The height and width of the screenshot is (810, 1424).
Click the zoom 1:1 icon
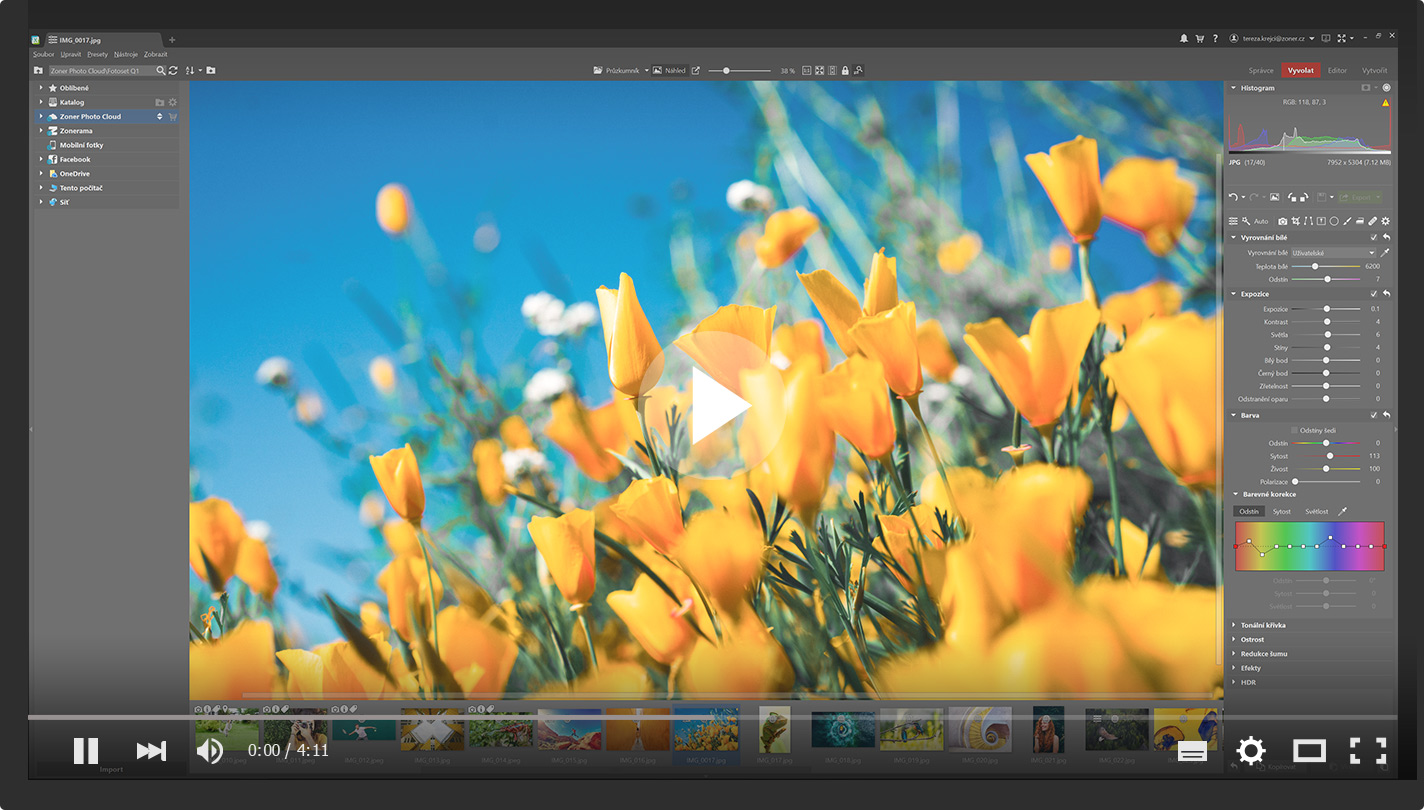pyautogui.click(x=807, y=71)
